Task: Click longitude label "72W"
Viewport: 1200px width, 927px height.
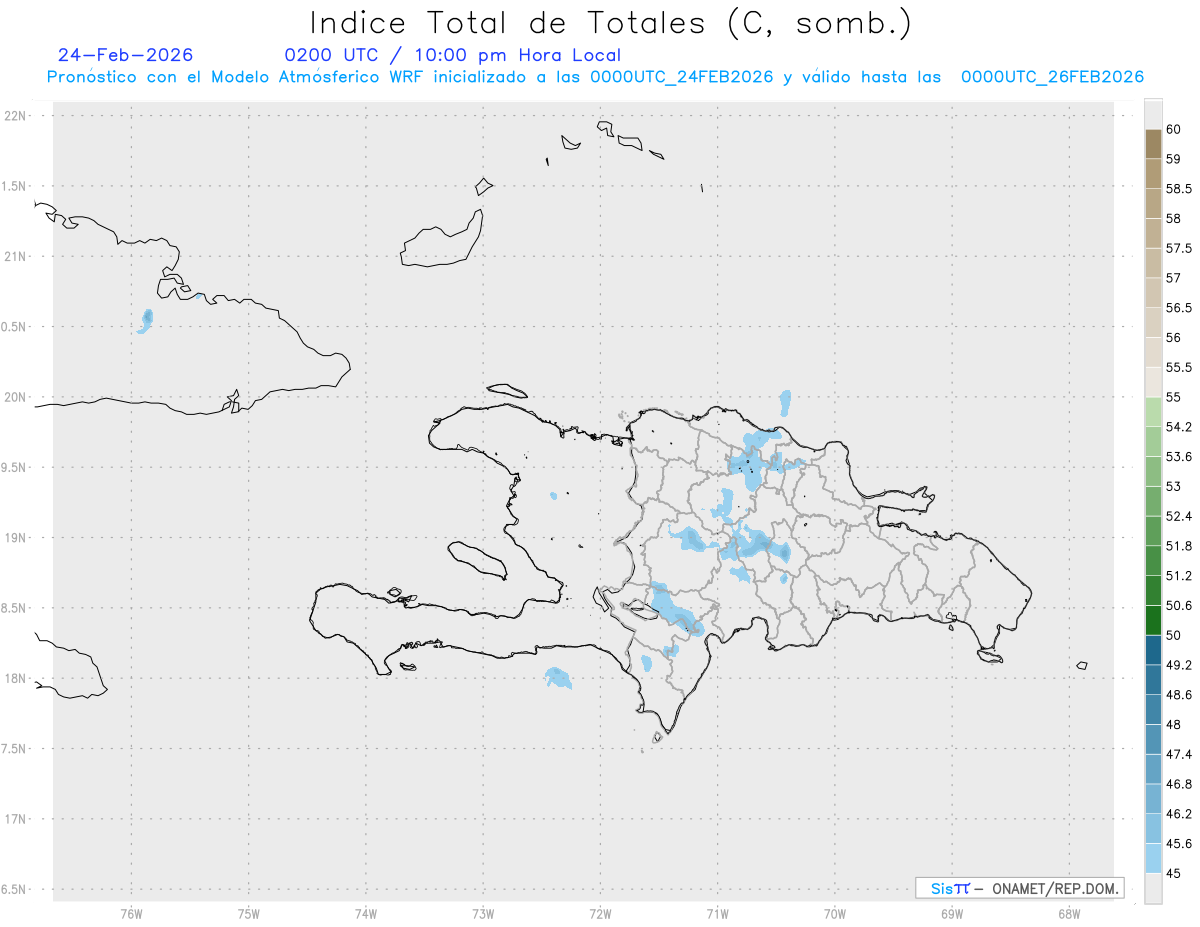Action: click(600, 913)
